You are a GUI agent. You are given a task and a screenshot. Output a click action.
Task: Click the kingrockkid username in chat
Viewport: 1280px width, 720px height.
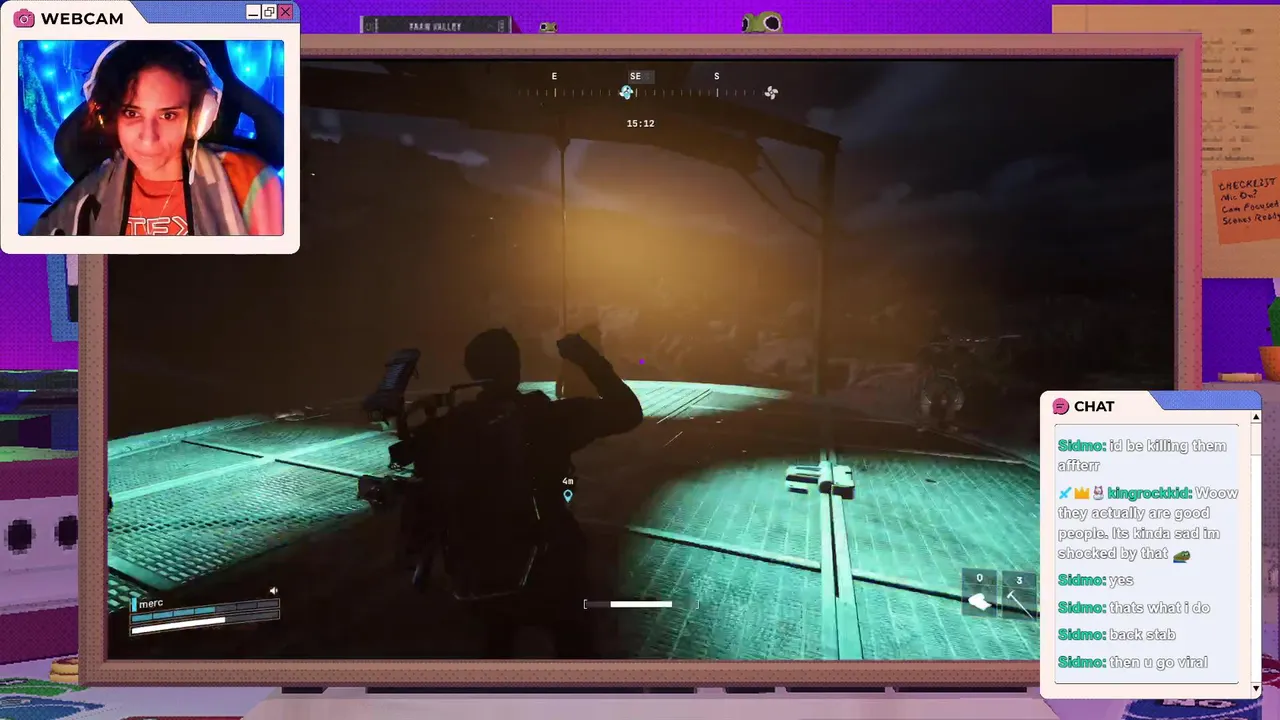coord(1149,493)
